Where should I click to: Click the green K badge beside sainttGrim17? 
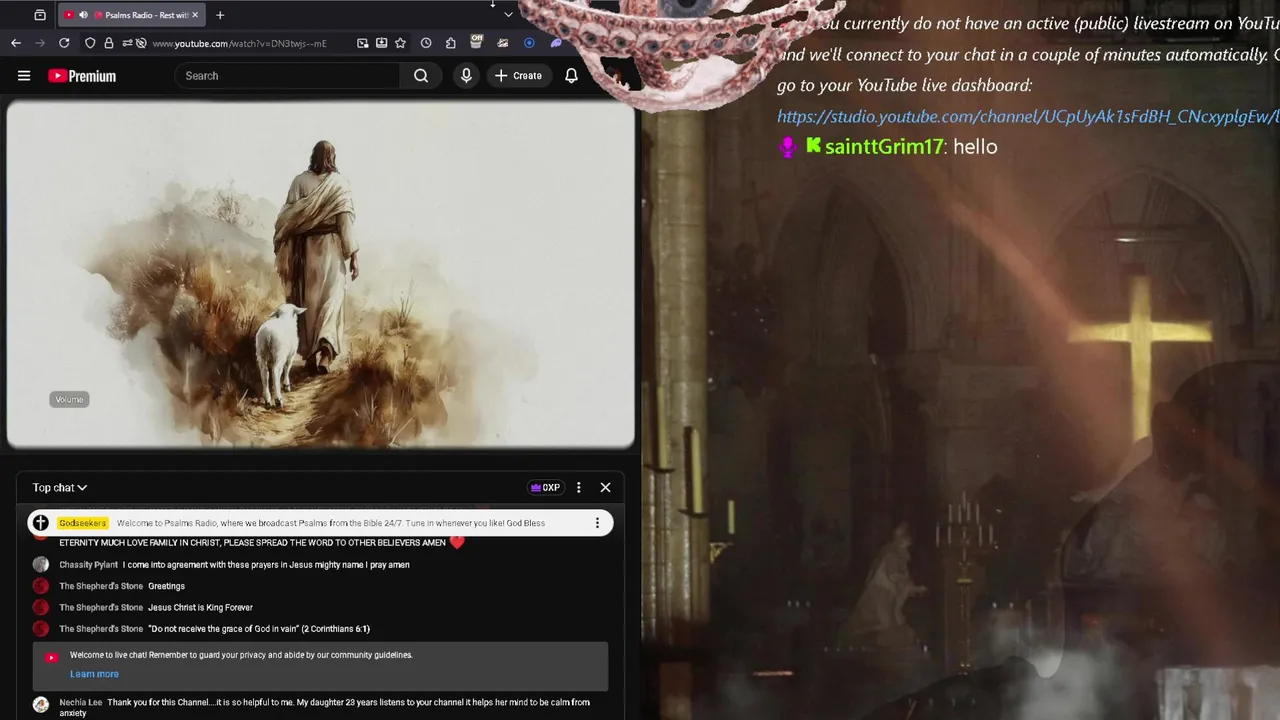click(x=813, y=145)
